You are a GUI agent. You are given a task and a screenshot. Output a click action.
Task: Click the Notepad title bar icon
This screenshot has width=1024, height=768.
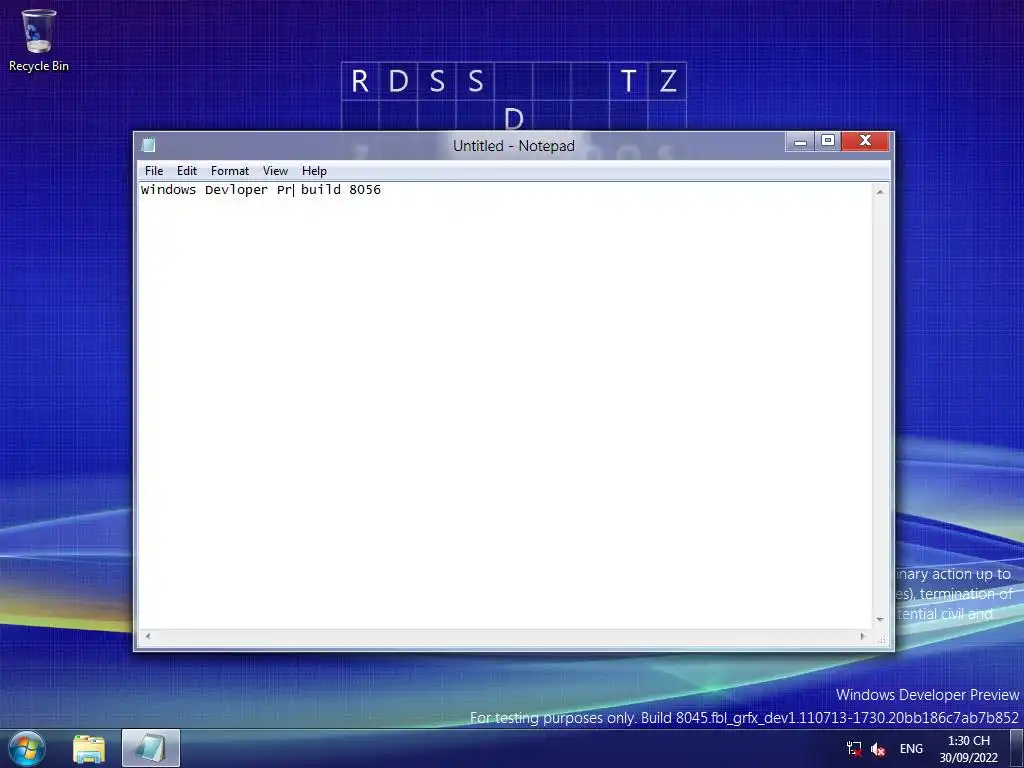click(x=149, y=145)
